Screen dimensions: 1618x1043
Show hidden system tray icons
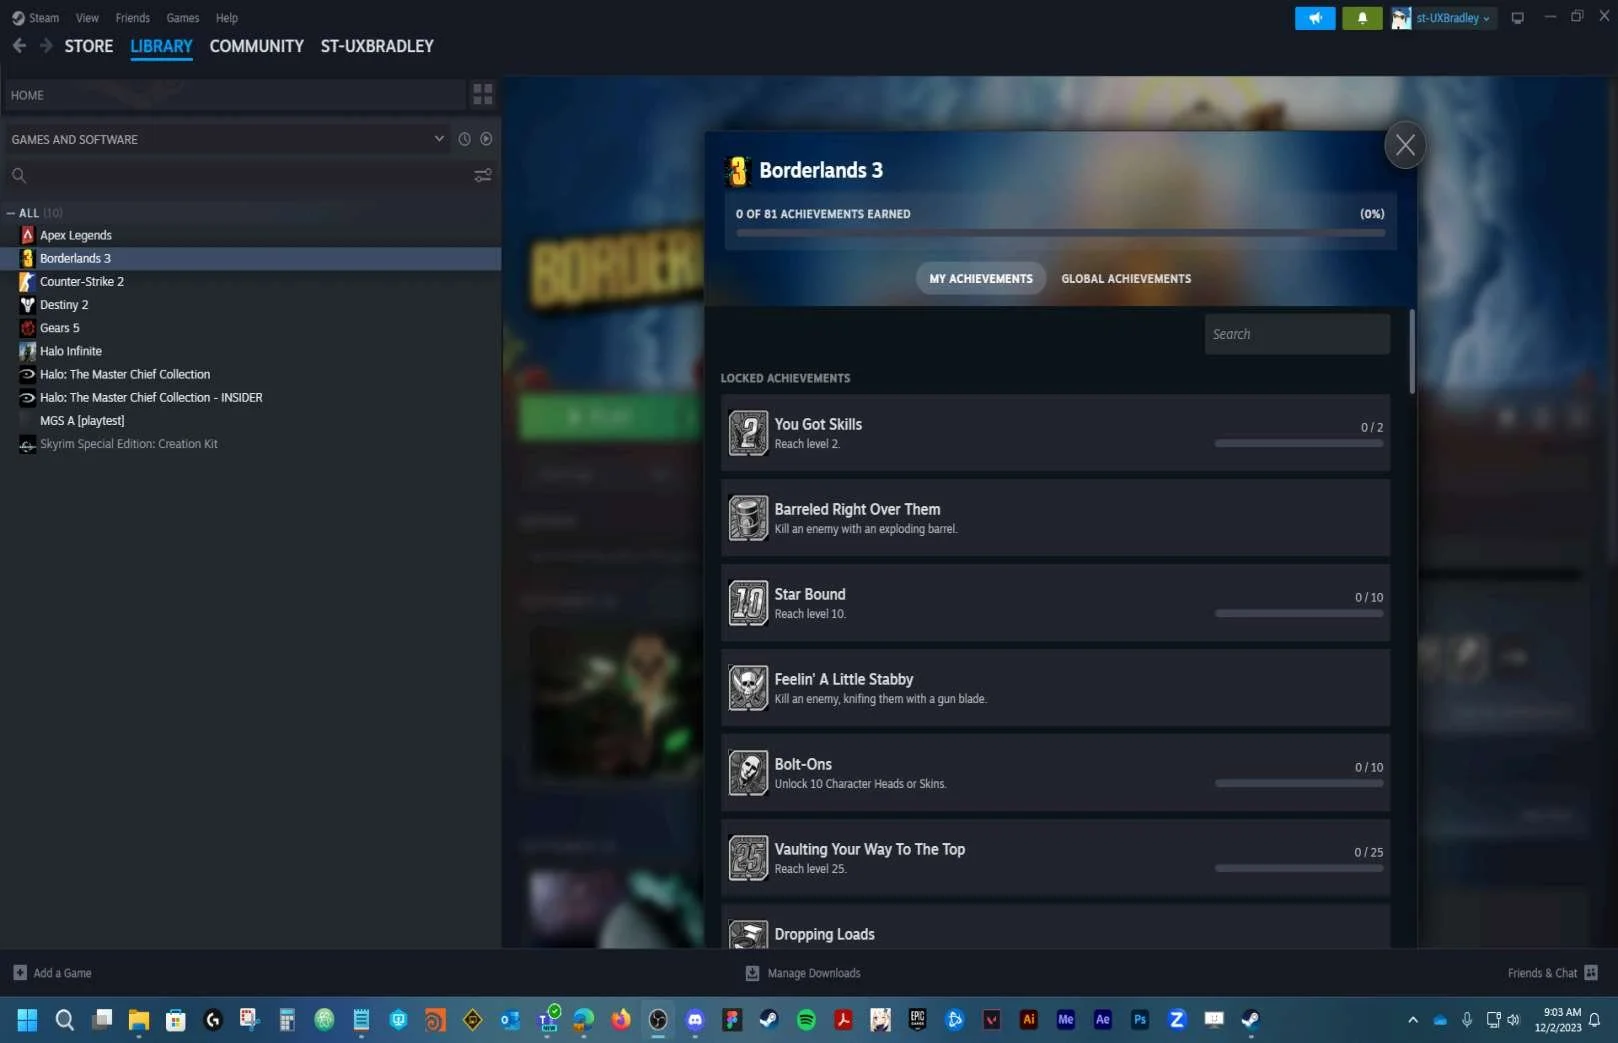click(x=1412, y=1020)
